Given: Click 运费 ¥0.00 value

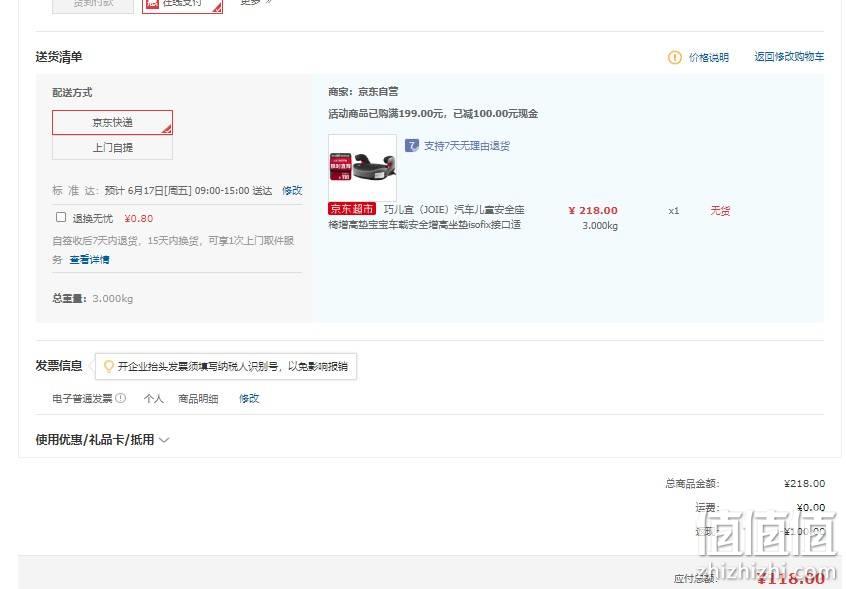Looking at the screenshot, I should coord(811,507).
